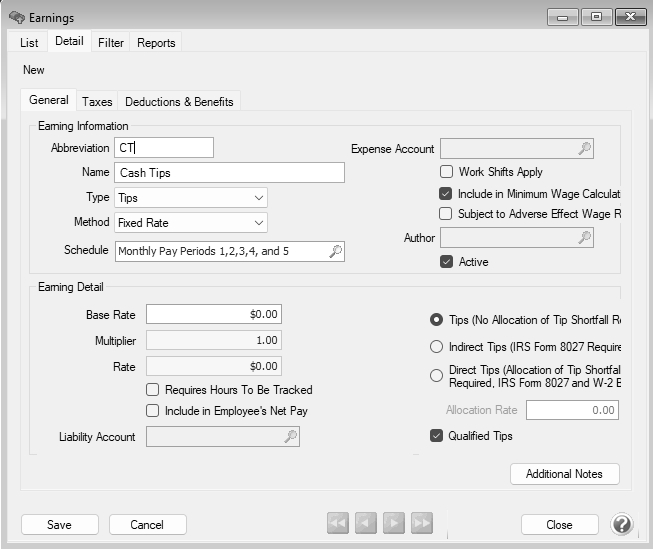Check Requires Hours To Be Tracked
Screen dimensions: 653x549
point(153,390)
